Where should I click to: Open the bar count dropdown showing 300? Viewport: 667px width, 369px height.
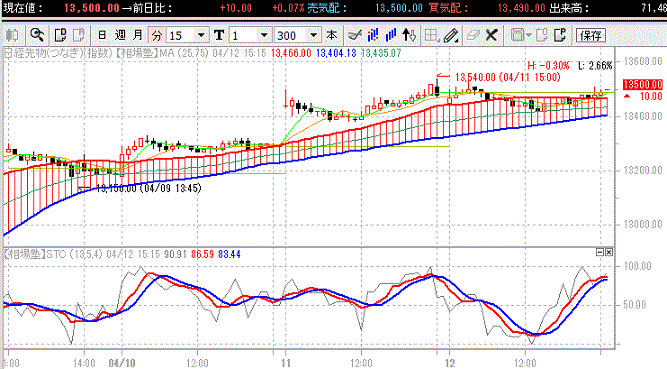click(x=314, y=35)
